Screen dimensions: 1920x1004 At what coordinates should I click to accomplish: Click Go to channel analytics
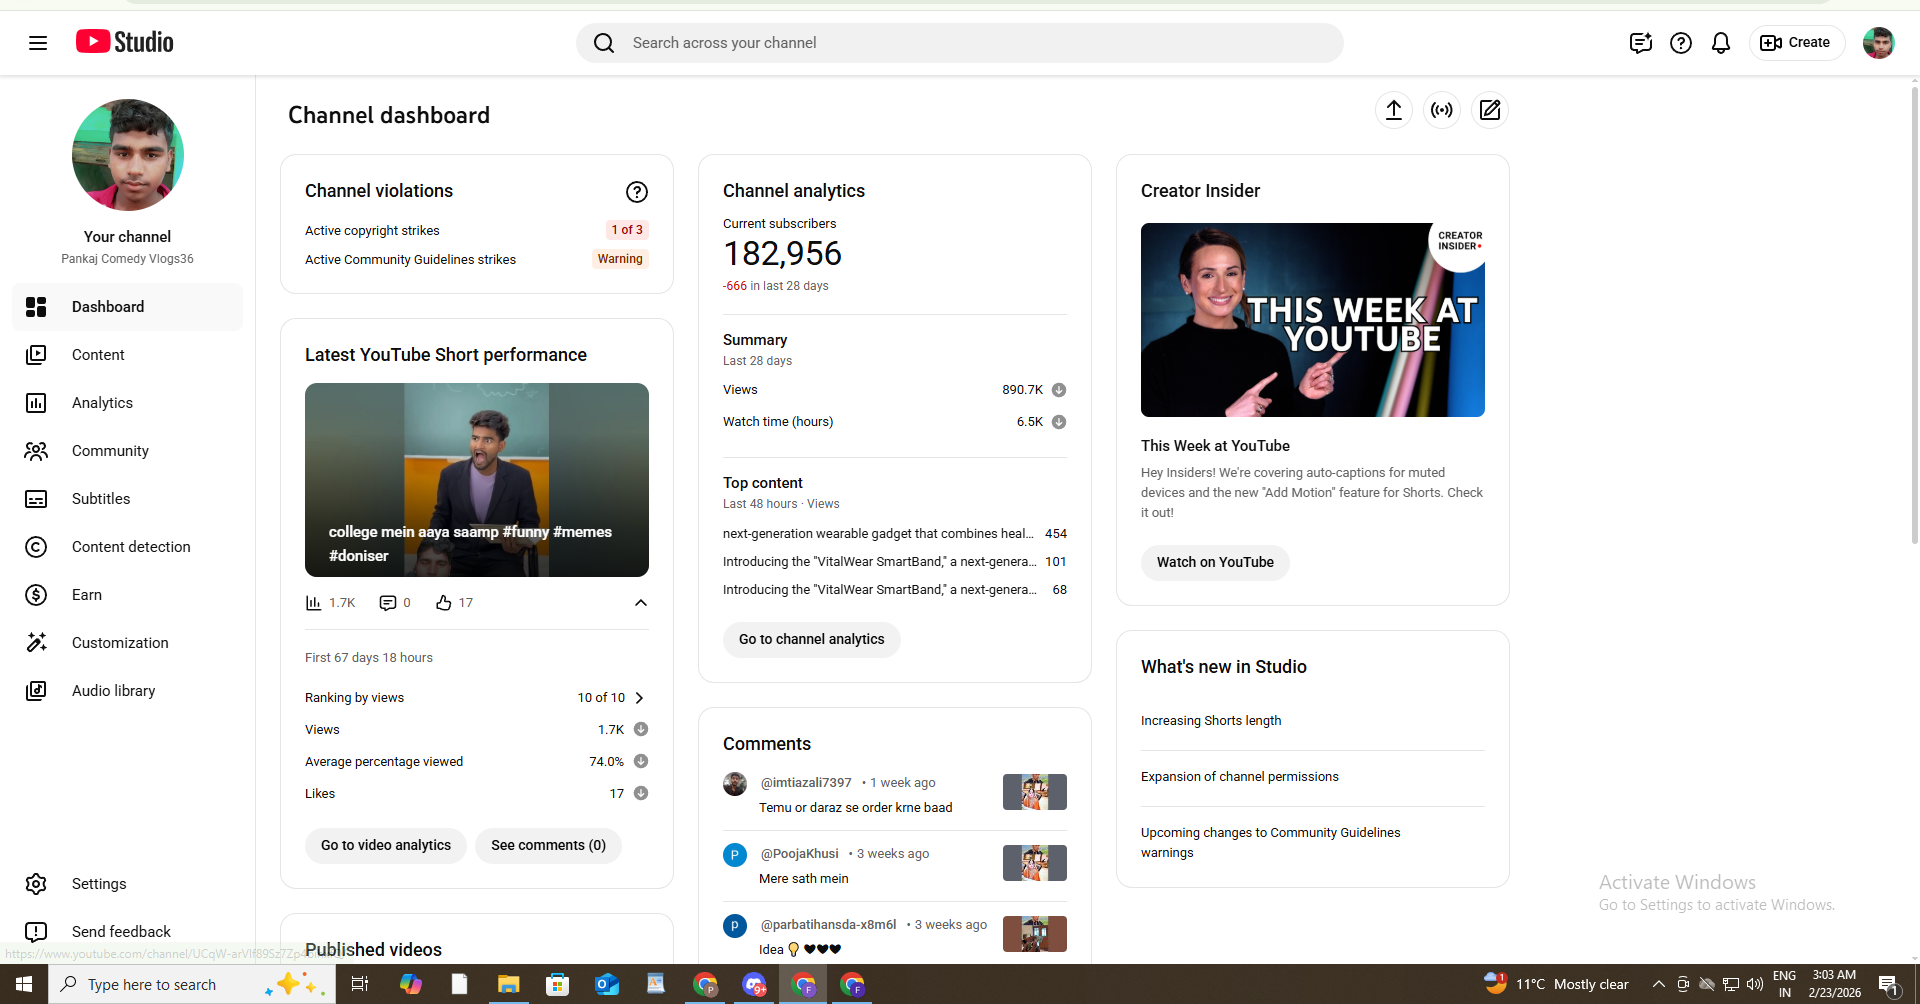(x=811, y=639)
